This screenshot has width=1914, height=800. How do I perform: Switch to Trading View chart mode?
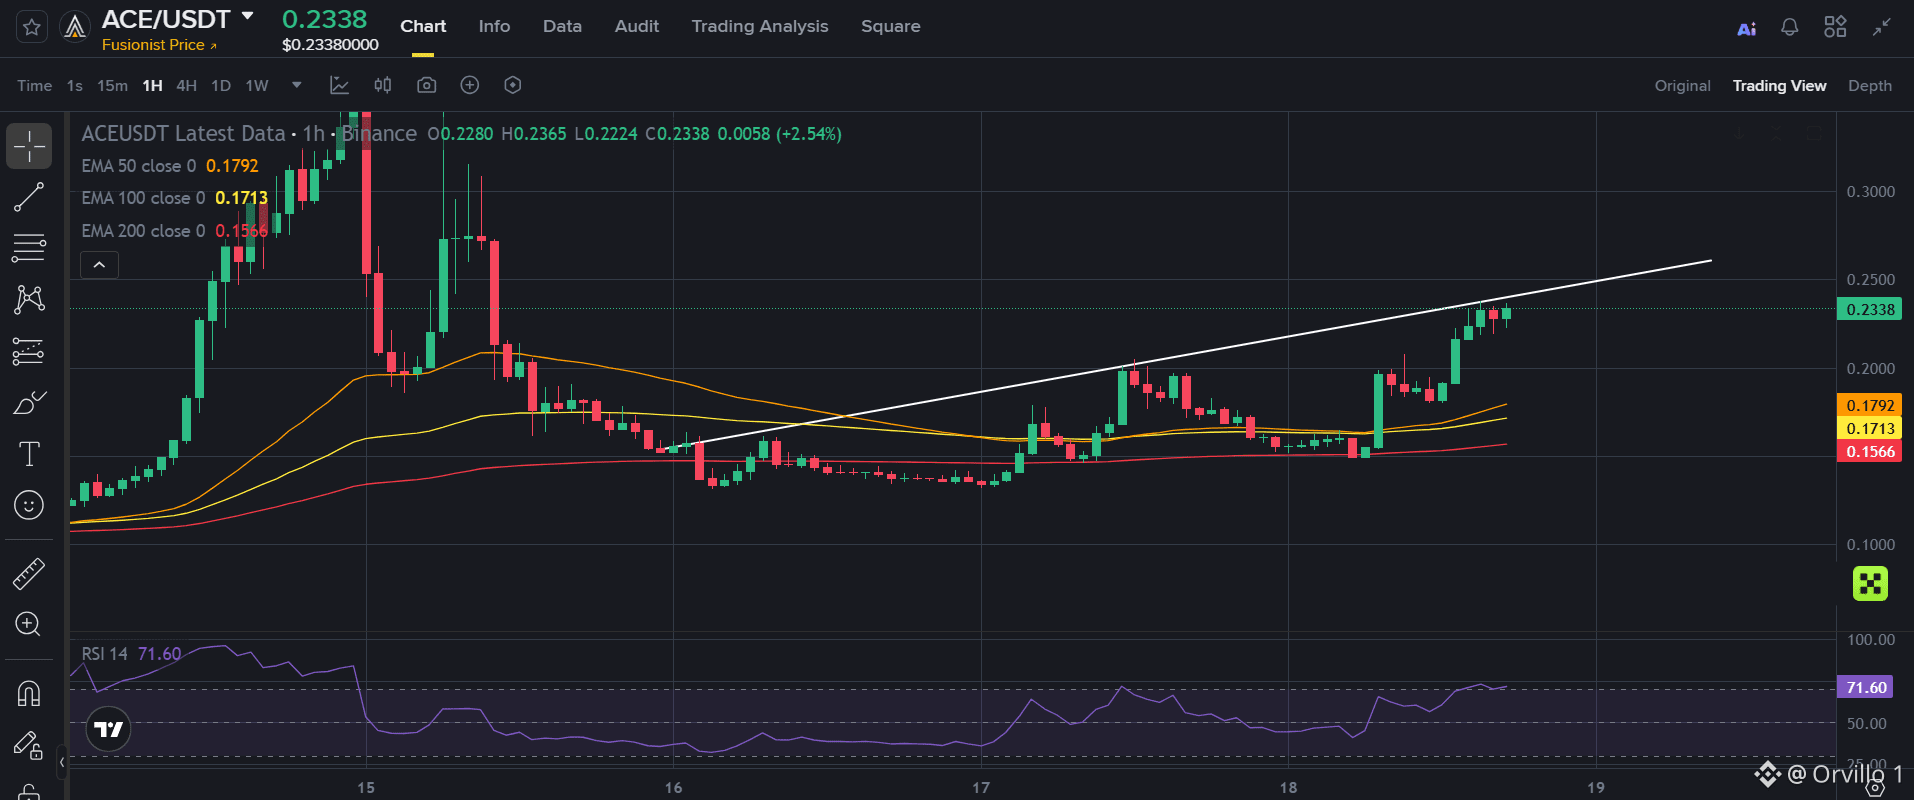coord(1779,86)
